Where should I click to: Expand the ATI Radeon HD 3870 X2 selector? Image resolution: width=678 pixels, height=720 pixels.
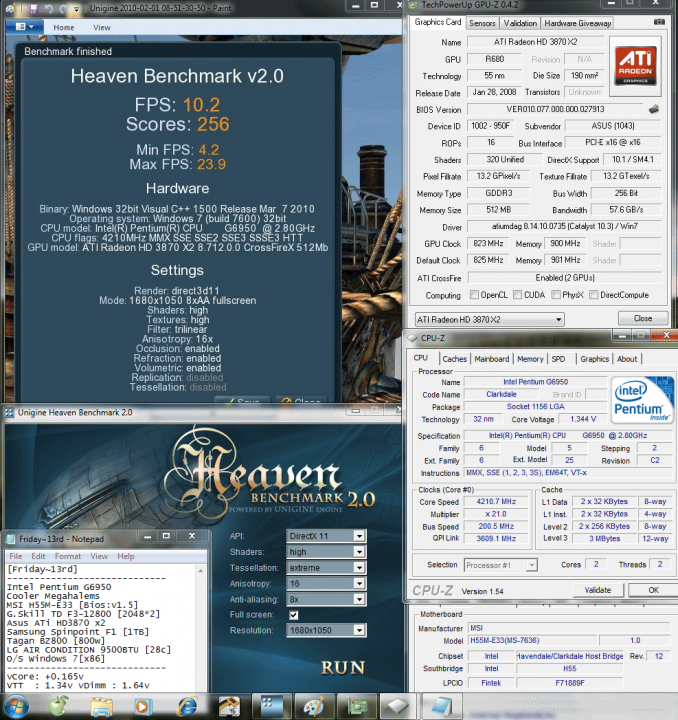click(558, 319)
